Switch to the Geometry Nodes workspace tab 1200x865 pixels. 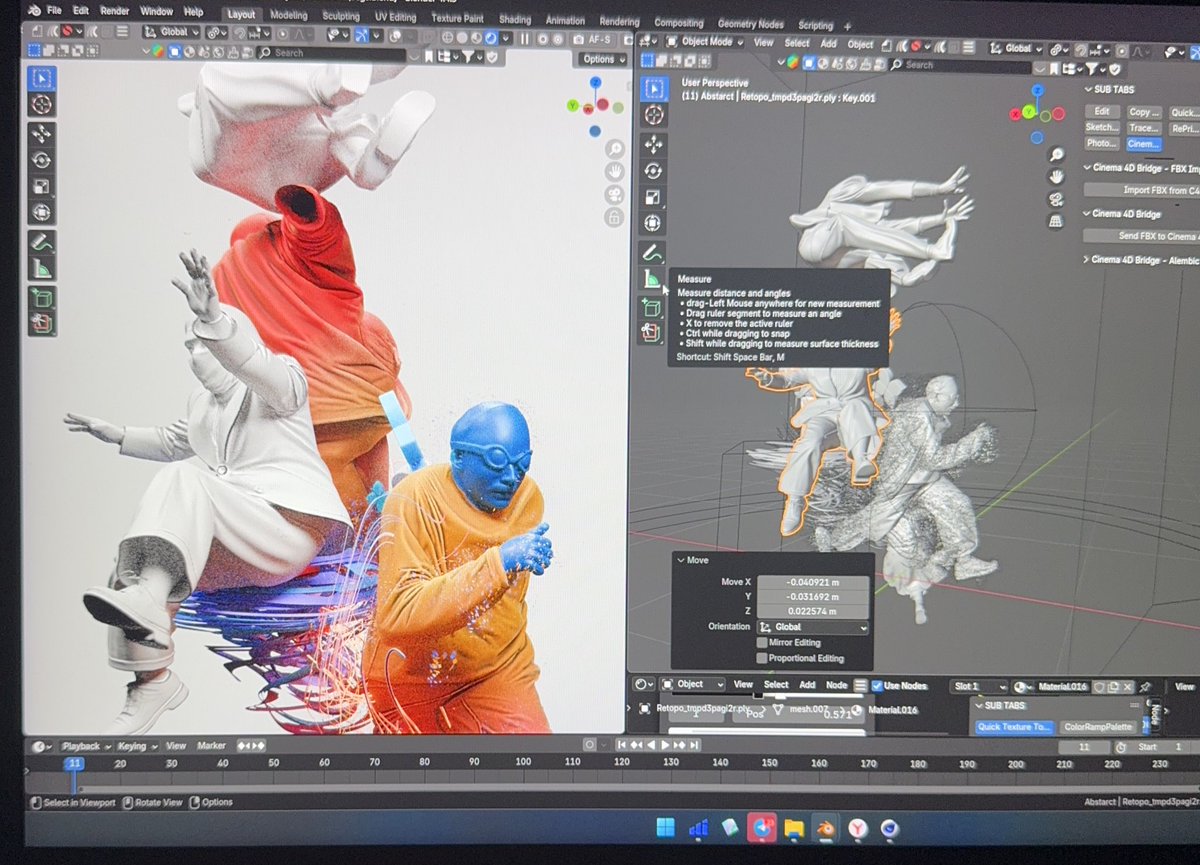point(750,23)
